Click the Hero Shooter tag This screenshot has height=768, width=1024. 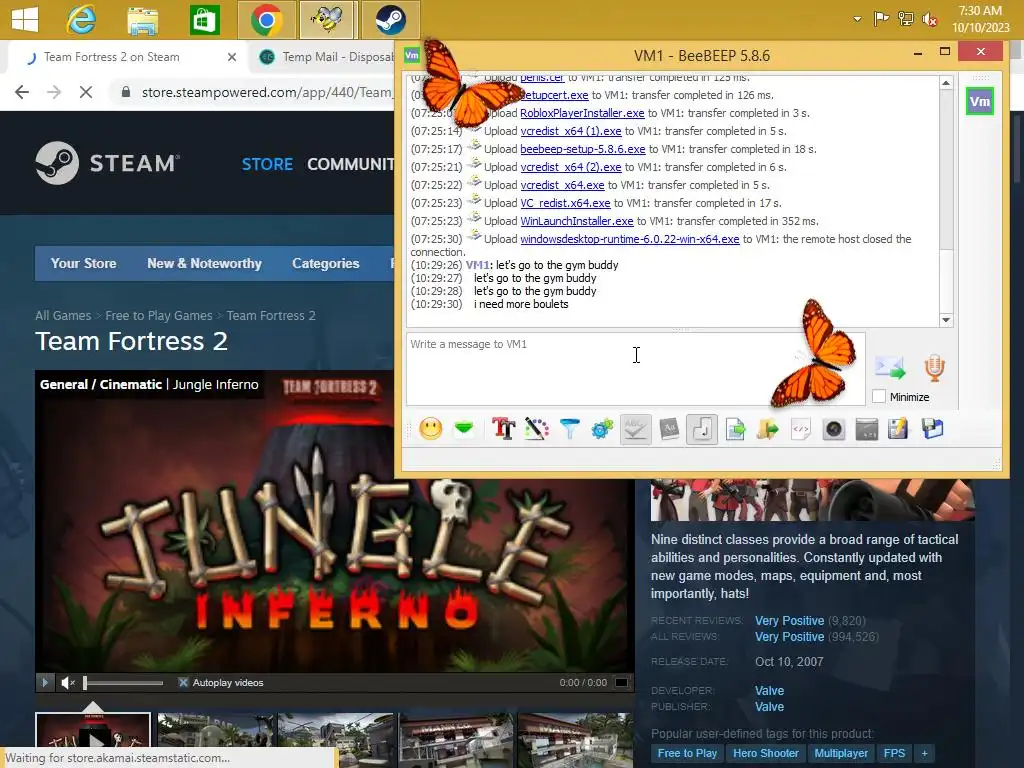[765, 753]
